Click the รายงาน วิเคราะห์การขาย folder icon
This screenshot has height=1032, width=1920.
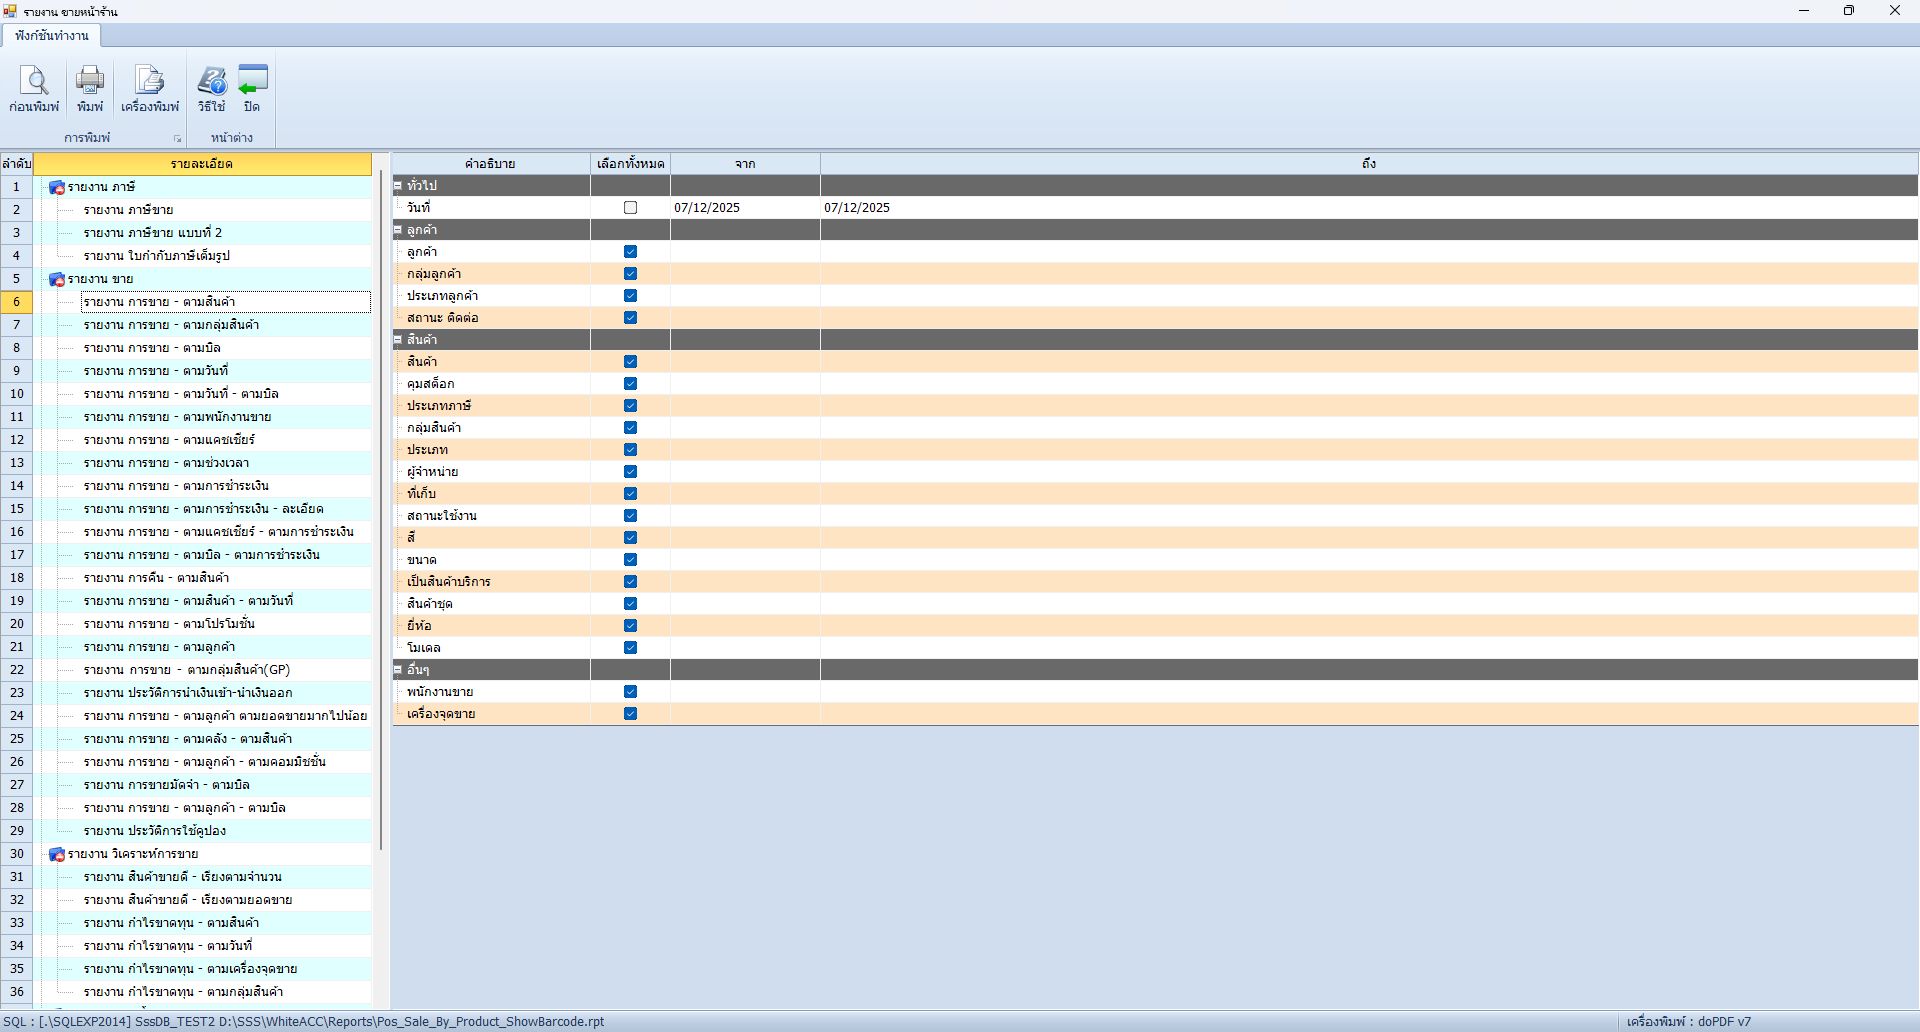tap(57, 854)
